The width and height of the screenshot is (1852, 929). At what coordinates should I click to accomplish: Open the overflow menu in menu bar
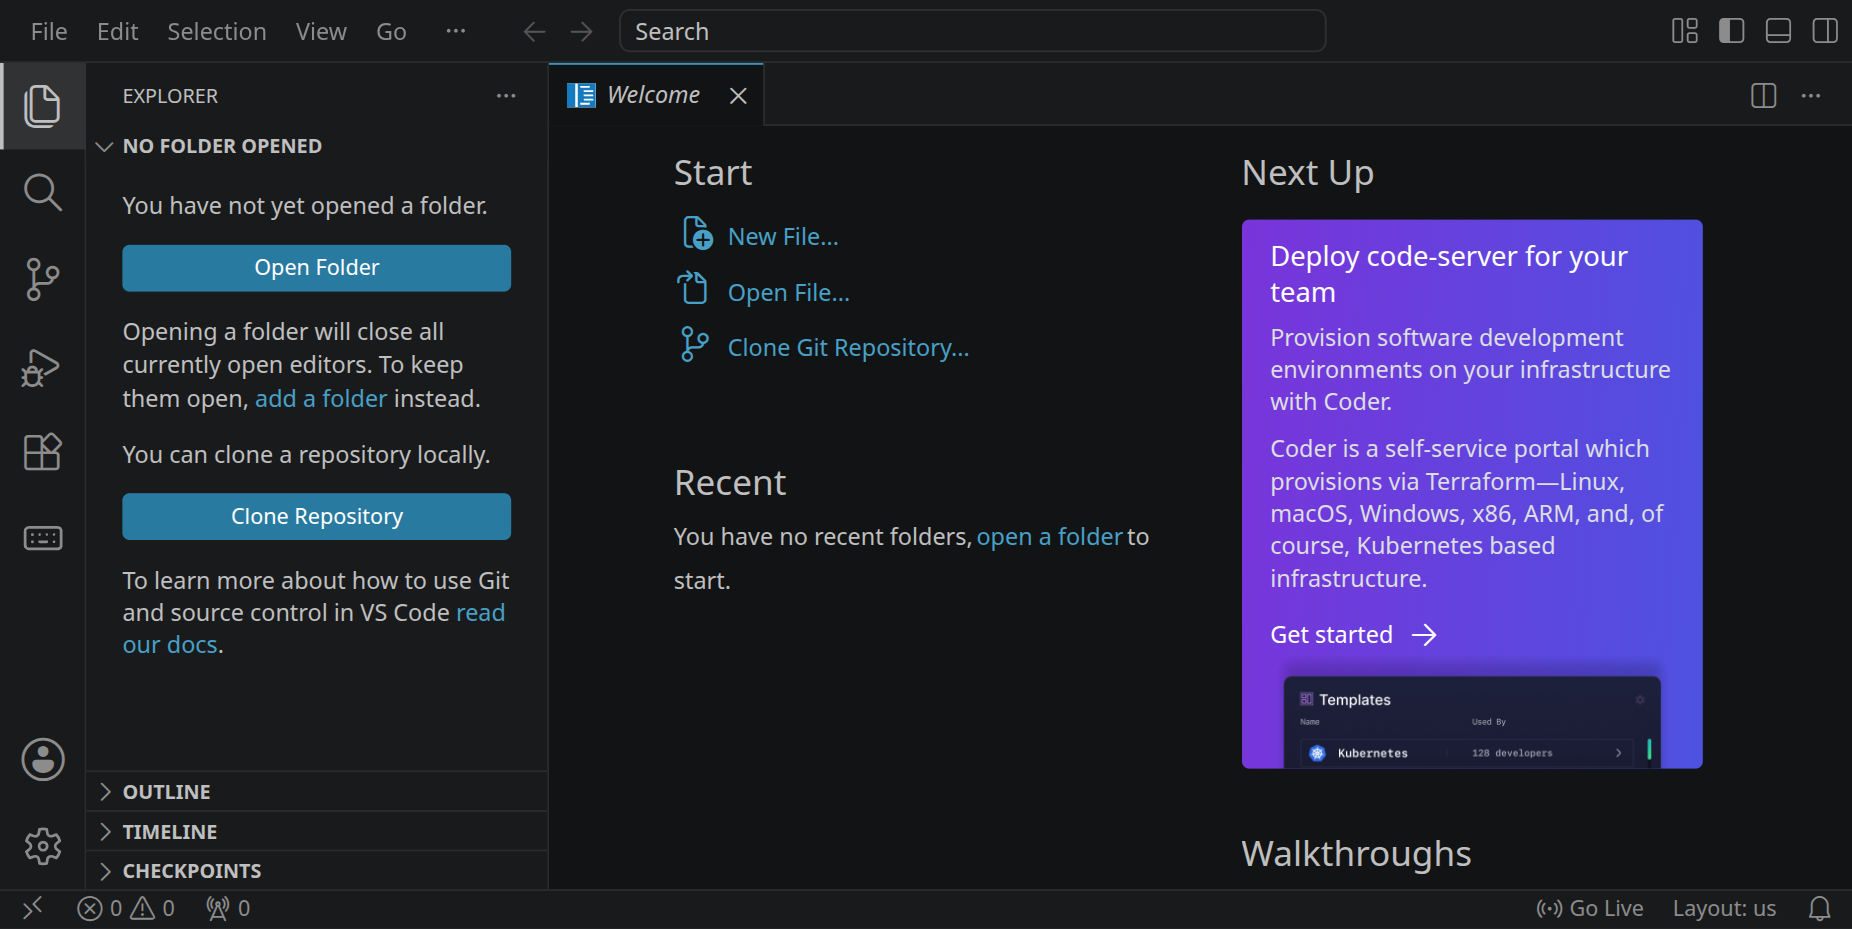click(x=456, y=31)
